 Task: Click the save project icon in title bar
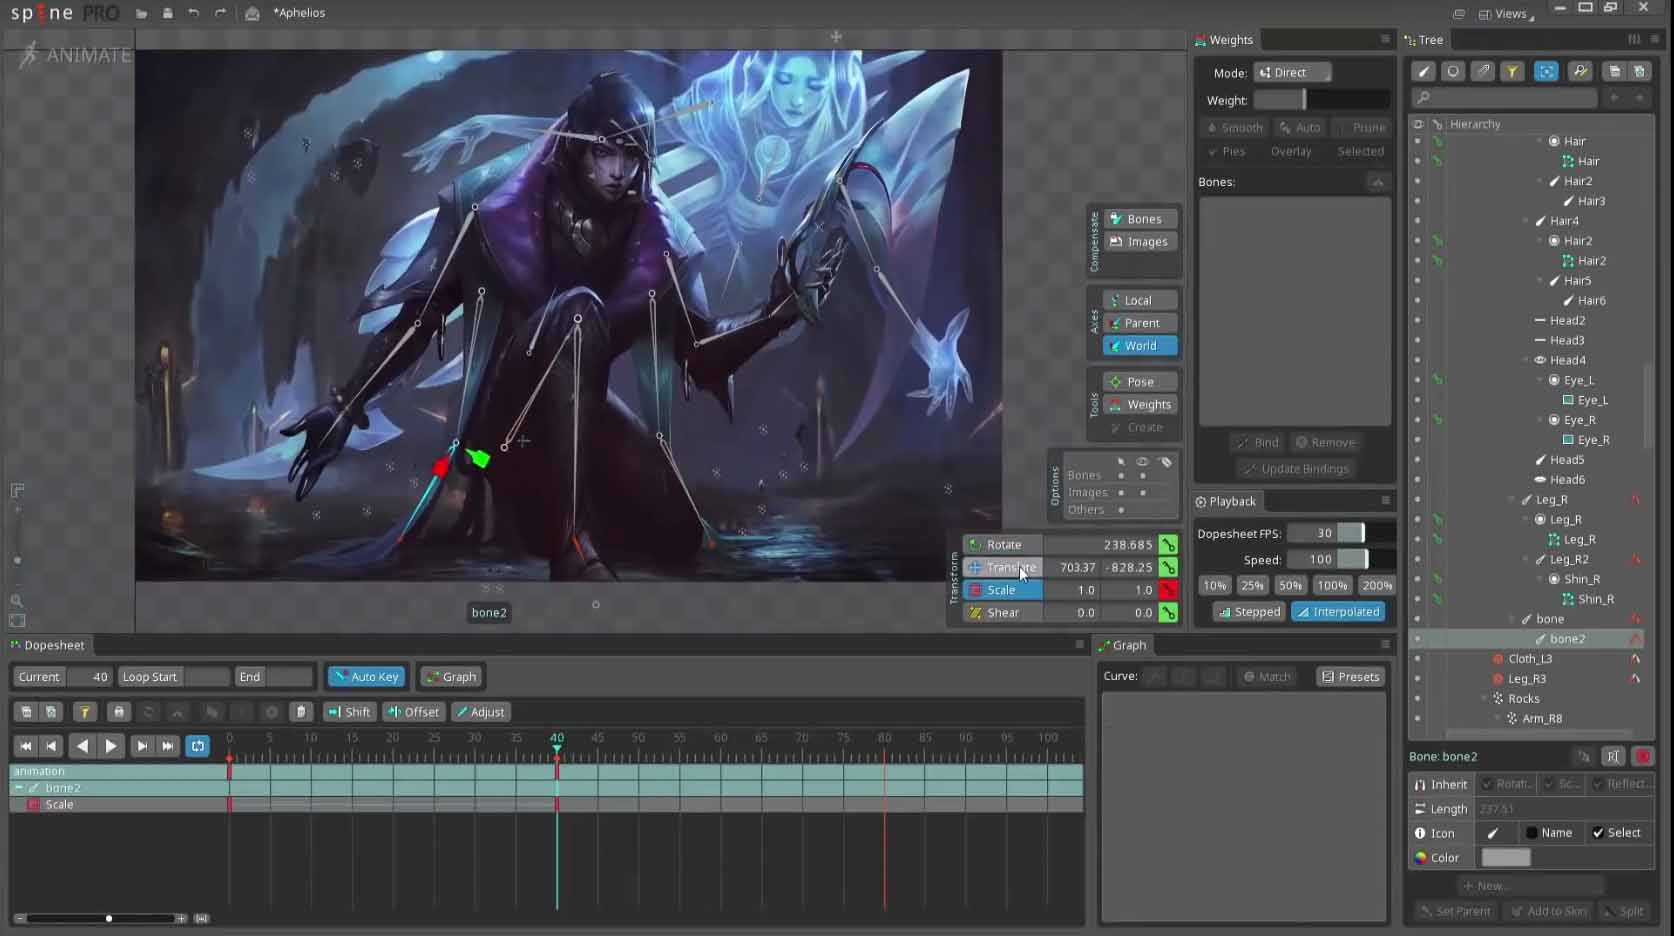(x=167, y=13)
